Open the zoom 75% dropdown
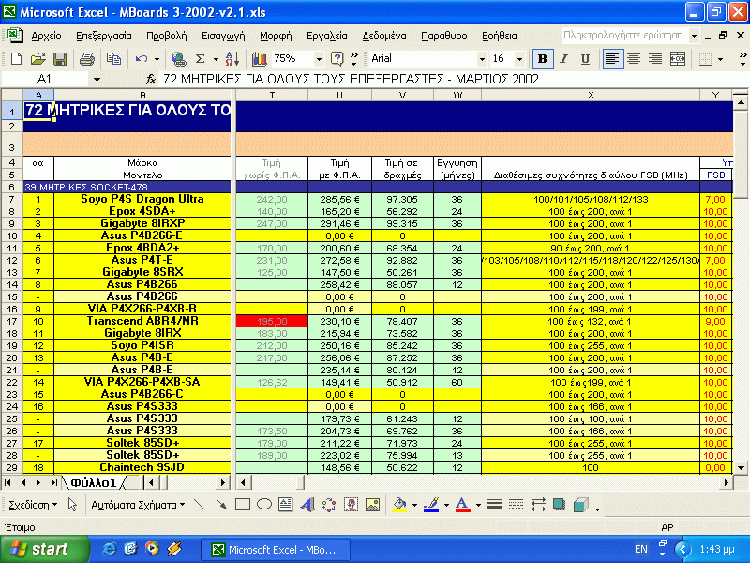The image size is (750, 563). coord(319,59)
